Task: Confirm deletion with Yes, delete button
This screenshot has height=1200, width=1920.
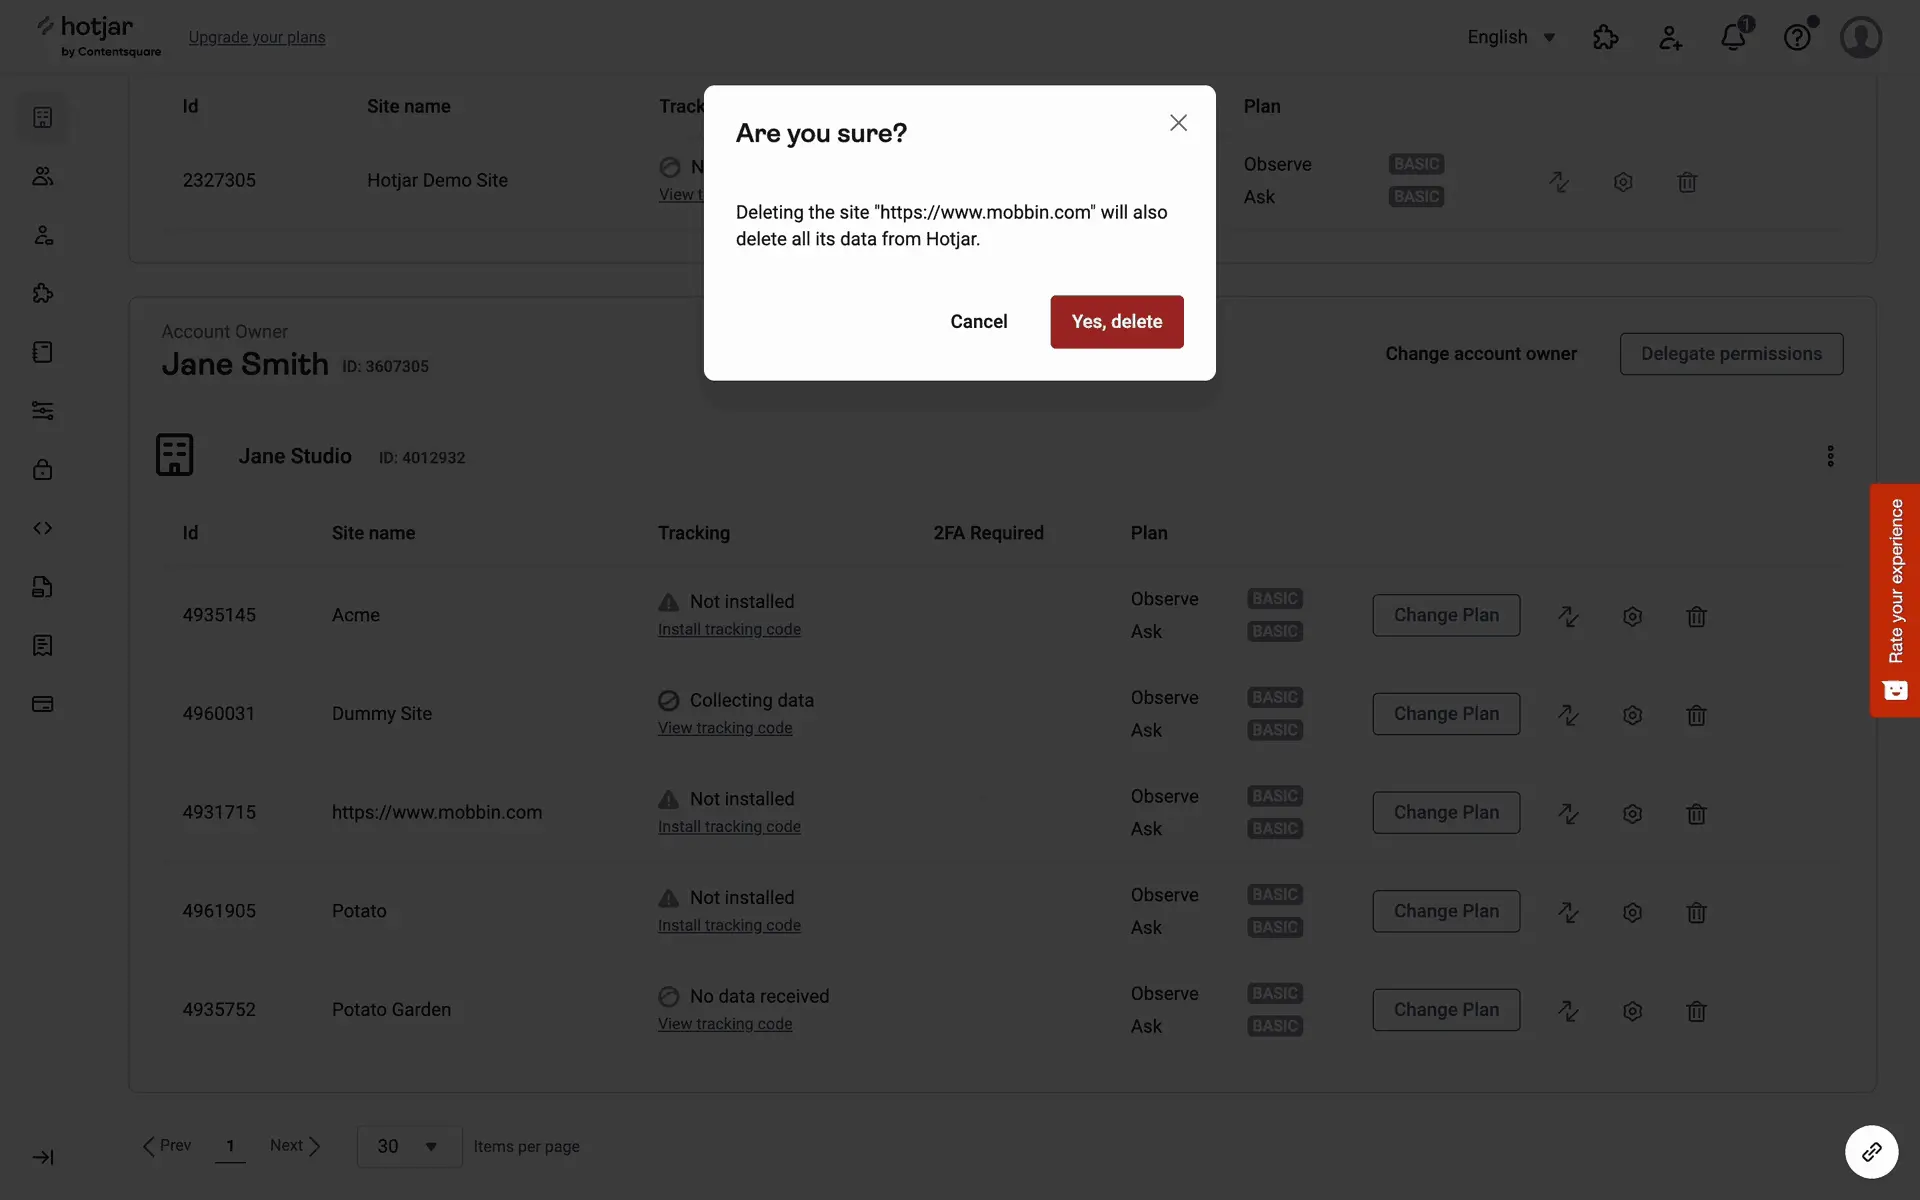Action: tap(1116, 322)
